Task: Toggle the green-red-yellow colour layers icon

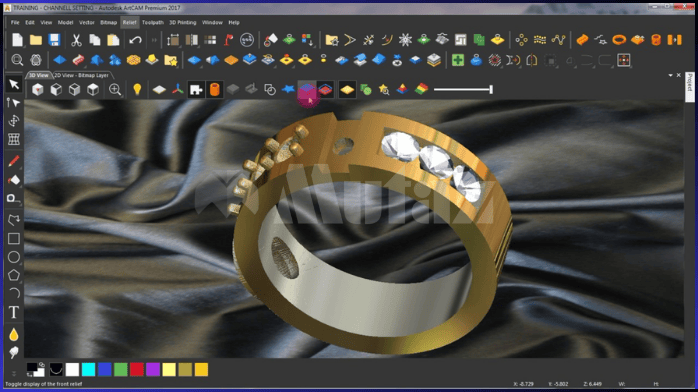Action: coord(421,89)
